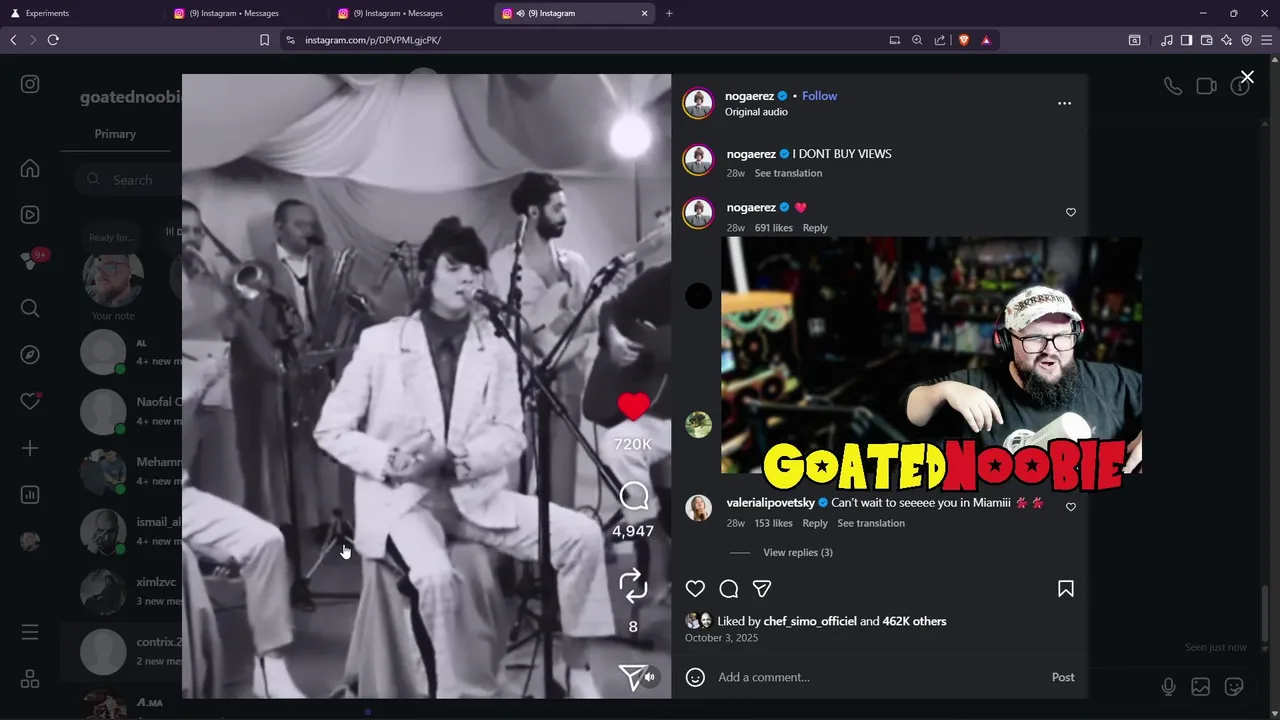Open Notifications heart in Instagram sidebar
This screenshot has height=720, width=1280.
30,401
